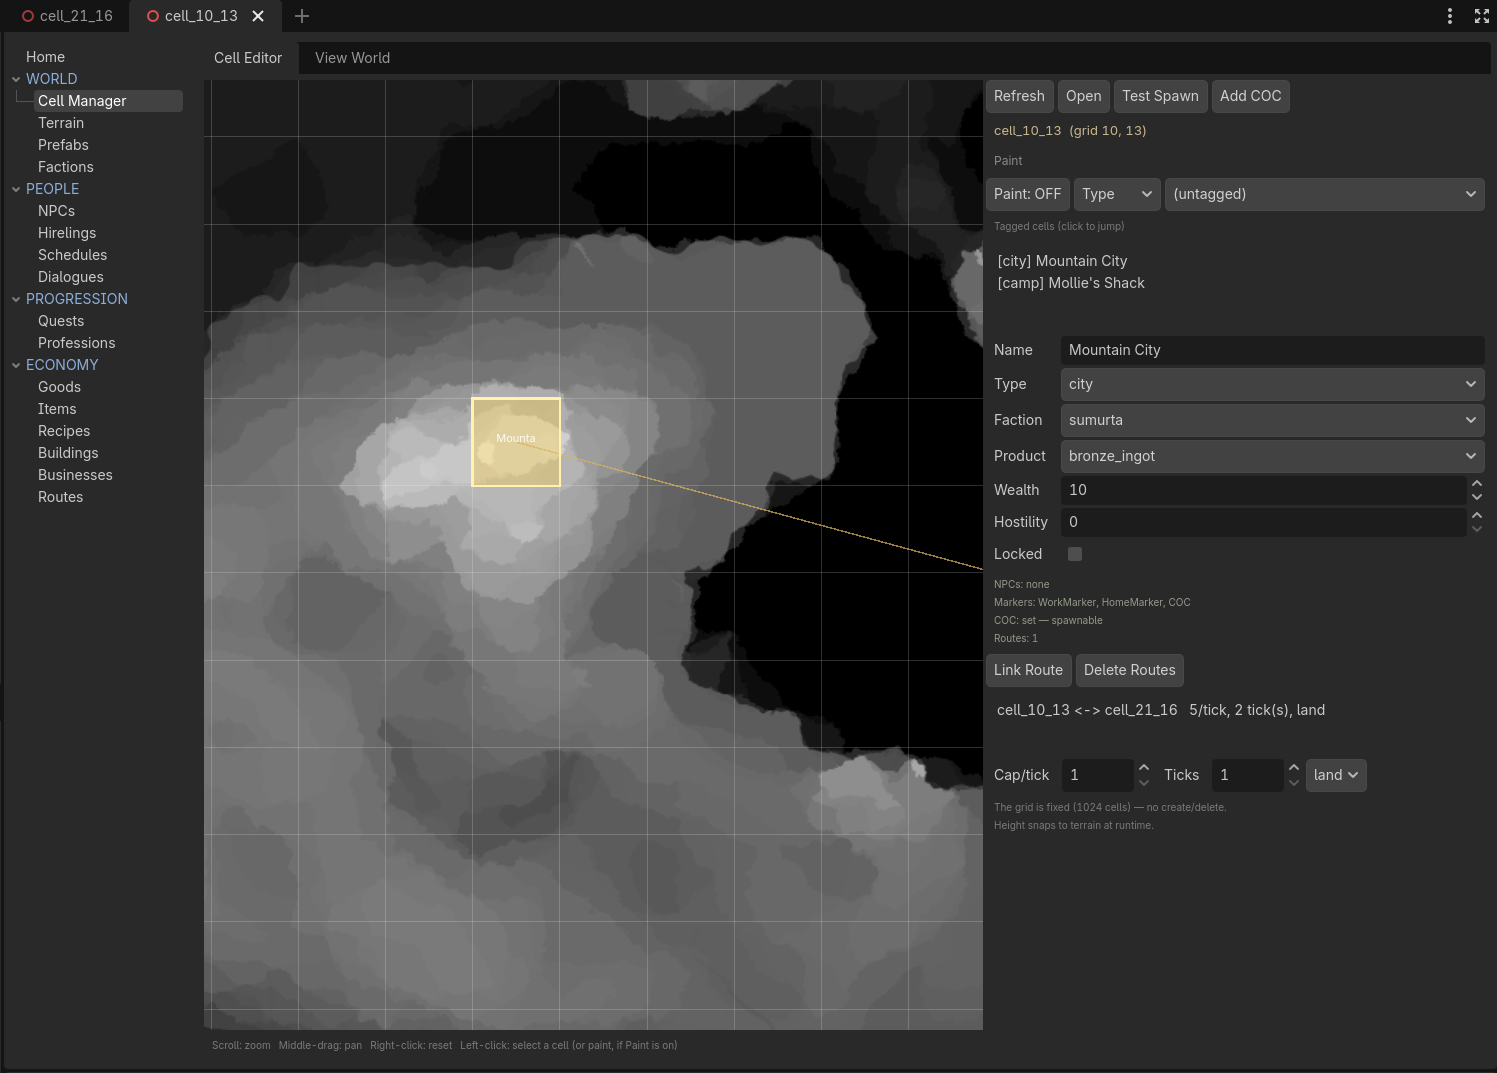1497x1073 pixels.
Task: Open Hirelings page
Action: [67, 233]
